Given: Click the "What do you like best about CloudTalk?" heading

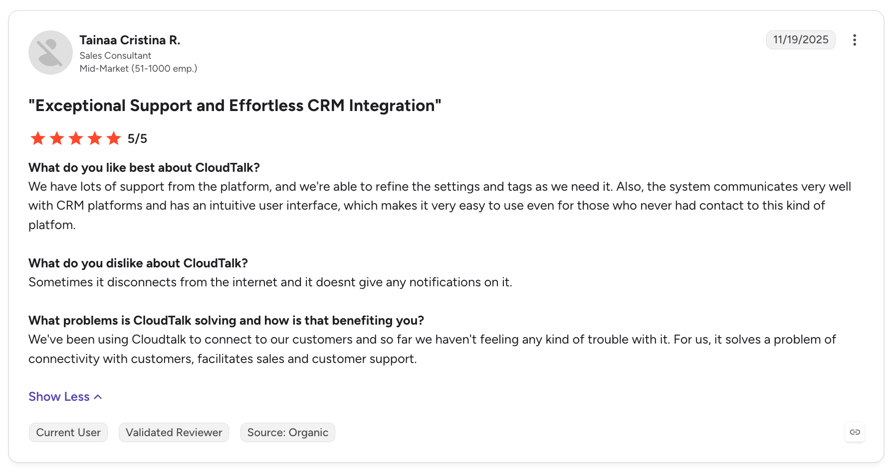Looking at the screenshot, I should pos(144,168).
